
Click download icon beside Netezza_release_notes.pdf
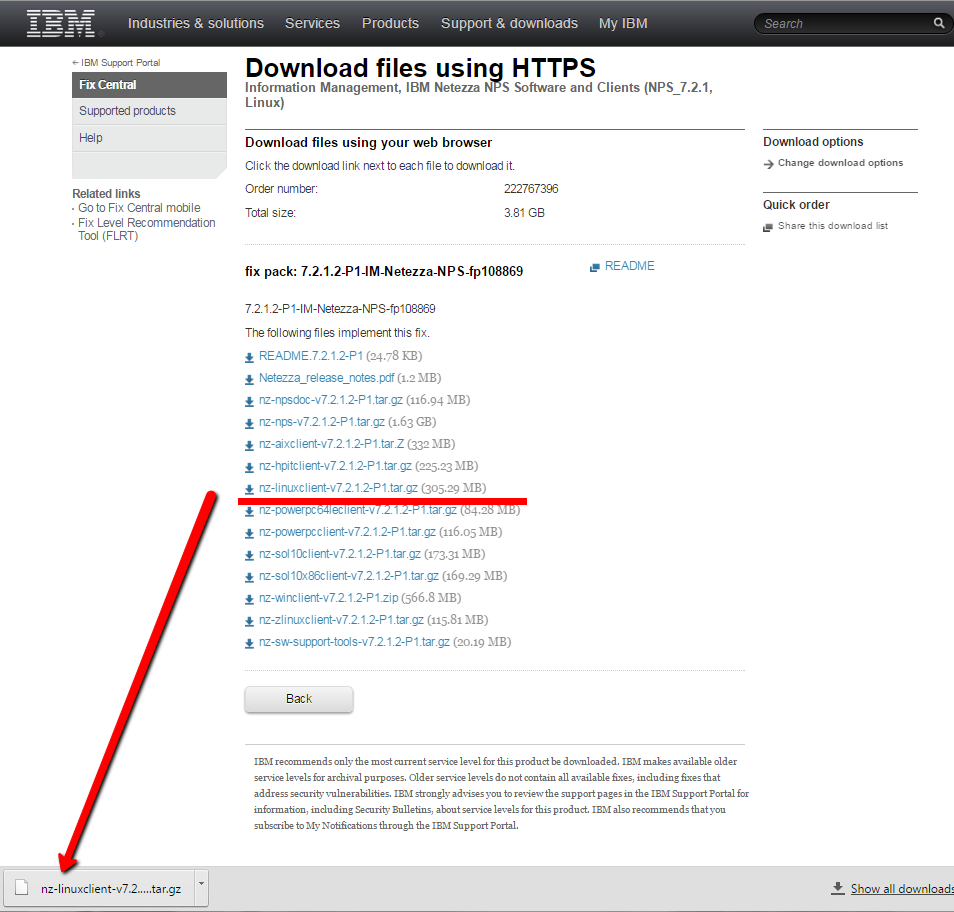[x=249, y=379]
